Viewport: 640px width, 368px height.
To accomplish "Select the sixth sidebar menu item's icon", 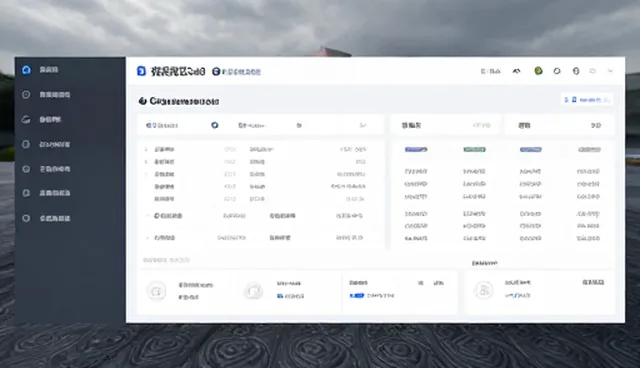I will (26, 193).
